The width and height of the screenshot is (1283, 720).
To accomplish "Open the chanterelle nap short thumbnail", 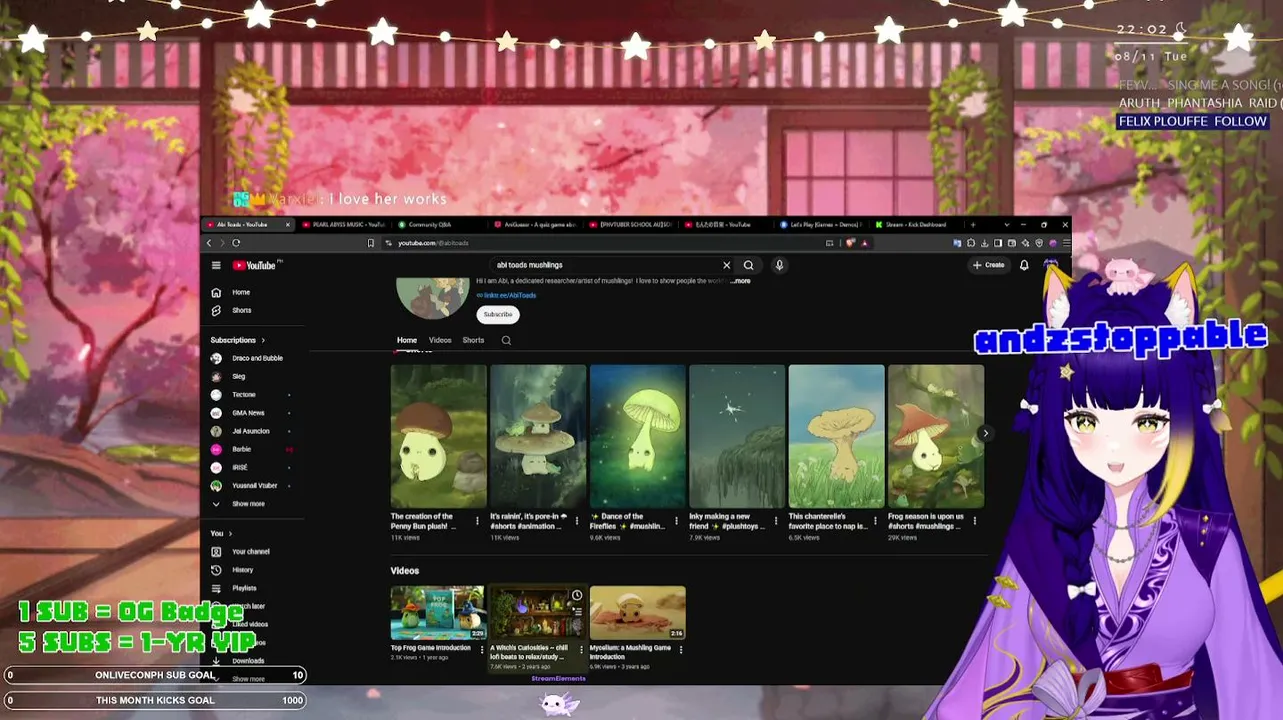I will point(836,436).
